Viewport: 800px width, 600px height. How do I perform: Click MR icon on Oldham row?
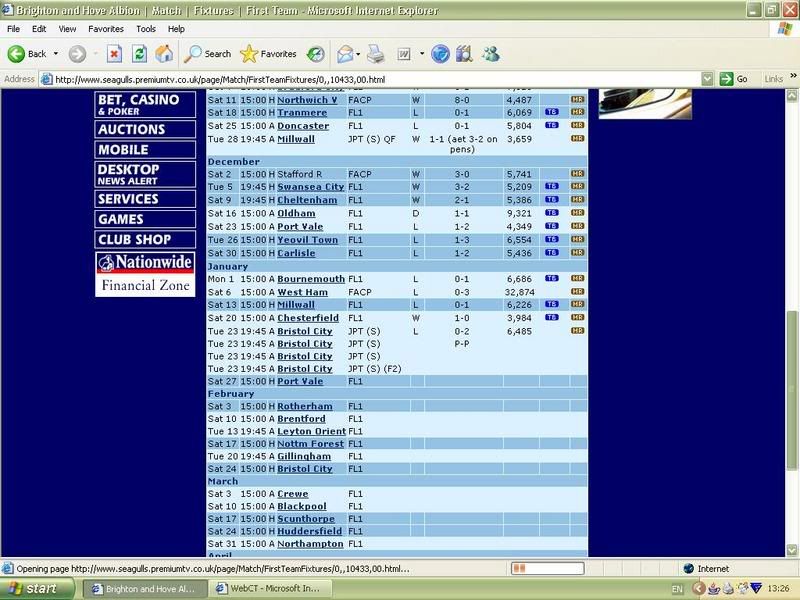point(578,213)
